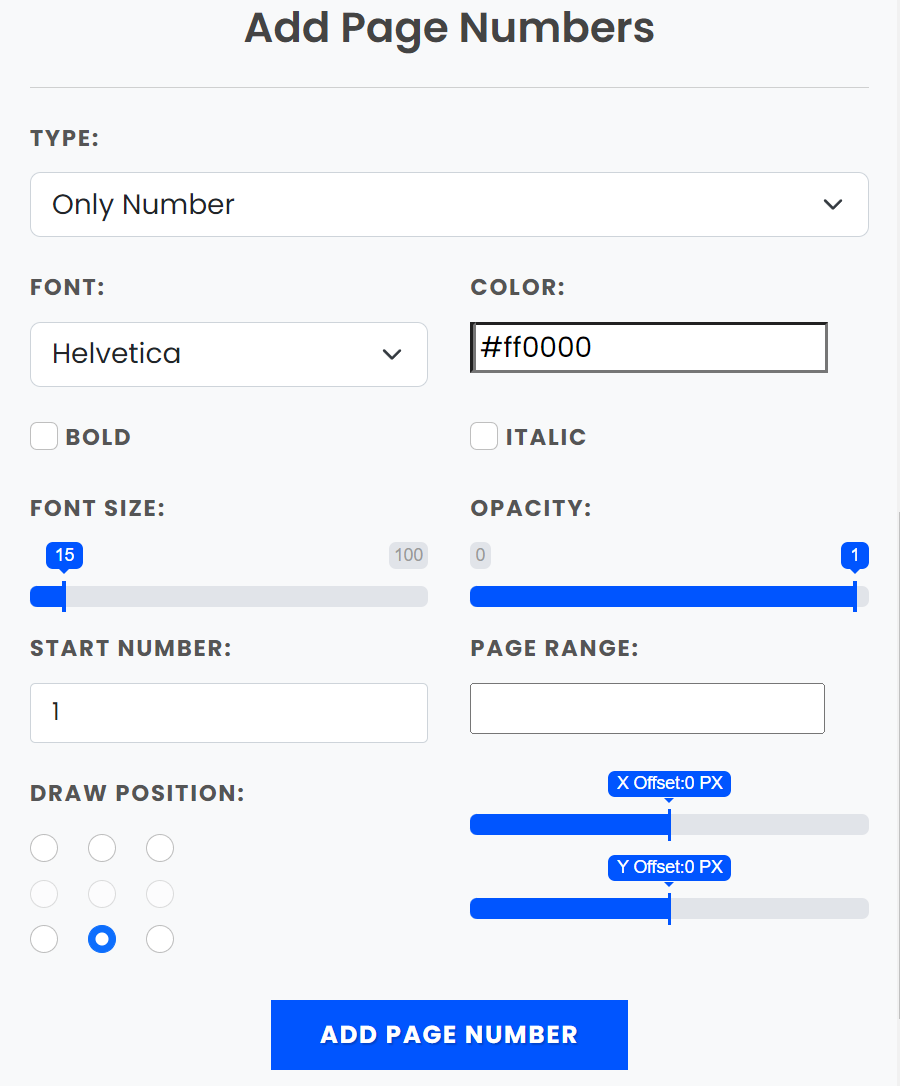The height and width of the screenshot is (1086, 900).
Task: Click into the Page Range input field
Action: click(647, 709)
